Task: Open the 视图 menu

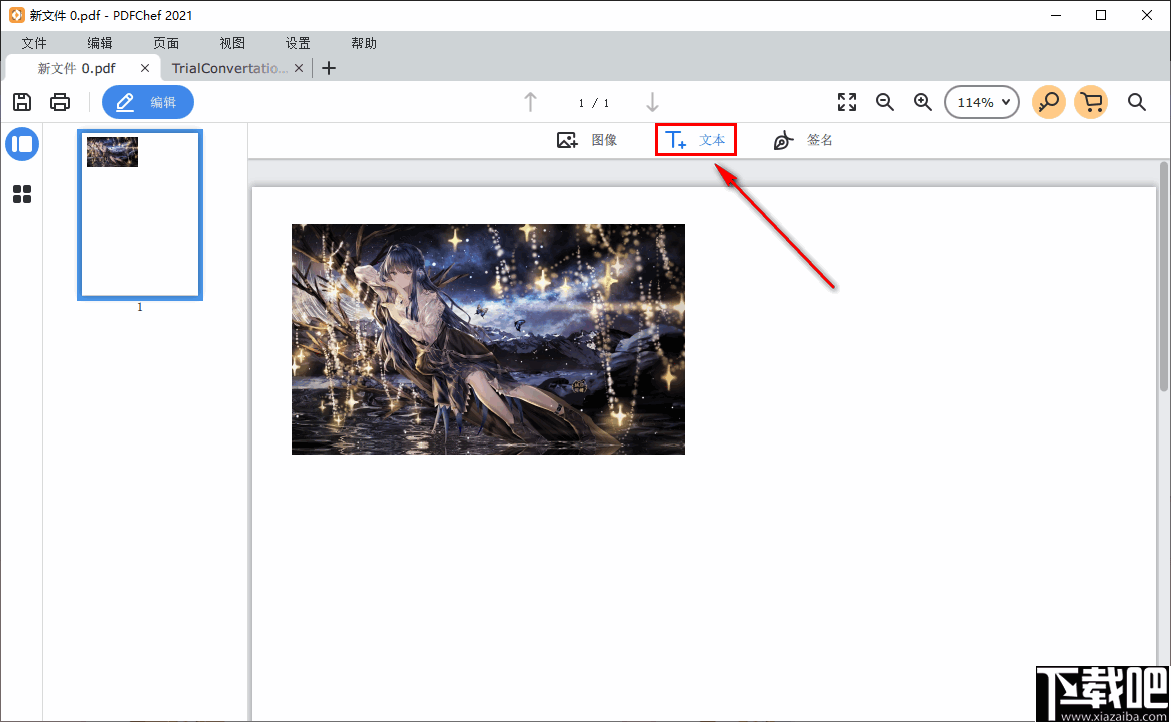Action: point(231,42)
